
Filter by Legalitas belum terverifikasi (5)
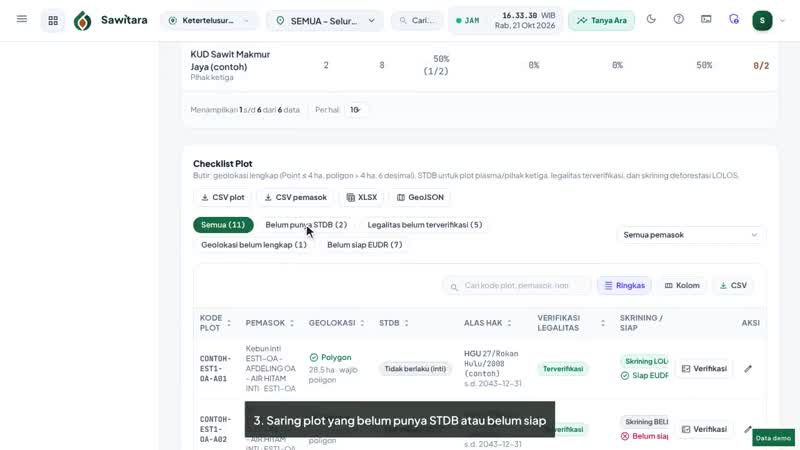[x=424, y=225]
